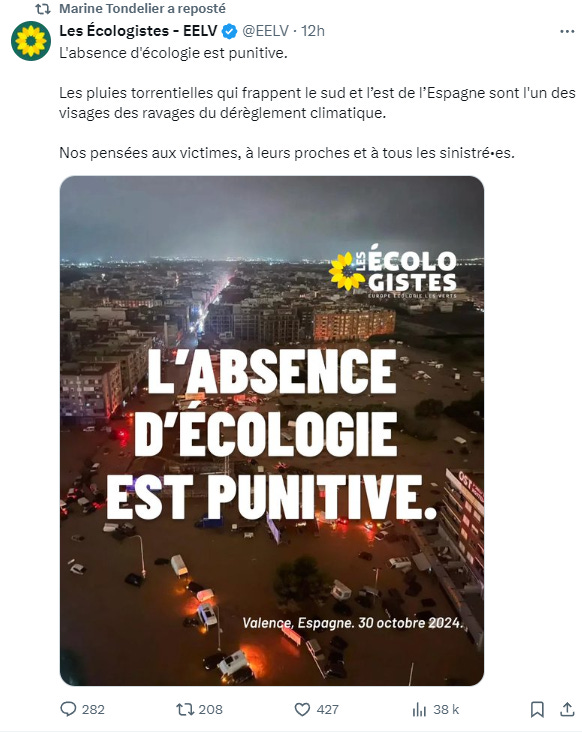The height and width of the screenshot is (741, 582).
Task: Open the @EELV handle link
Action: [x=265, y=31]
